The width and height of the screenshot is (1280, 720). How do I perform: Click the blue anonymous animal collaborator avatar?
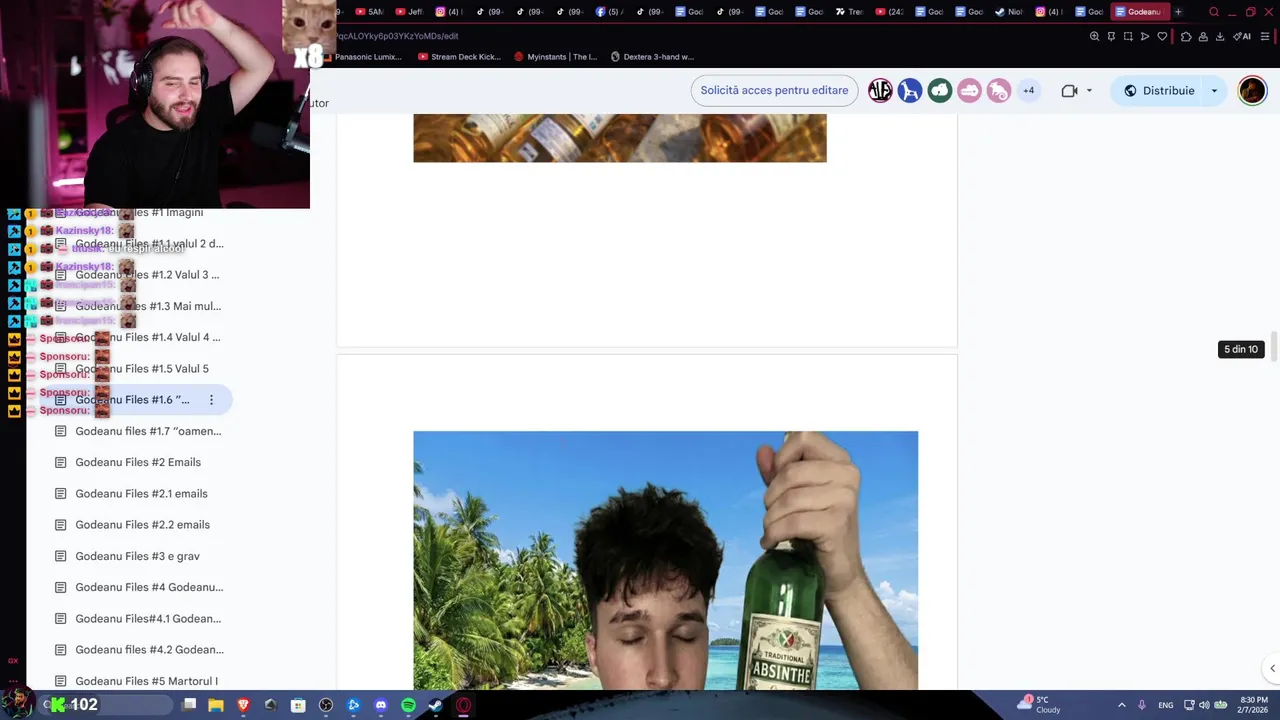(x=910, y=91)
